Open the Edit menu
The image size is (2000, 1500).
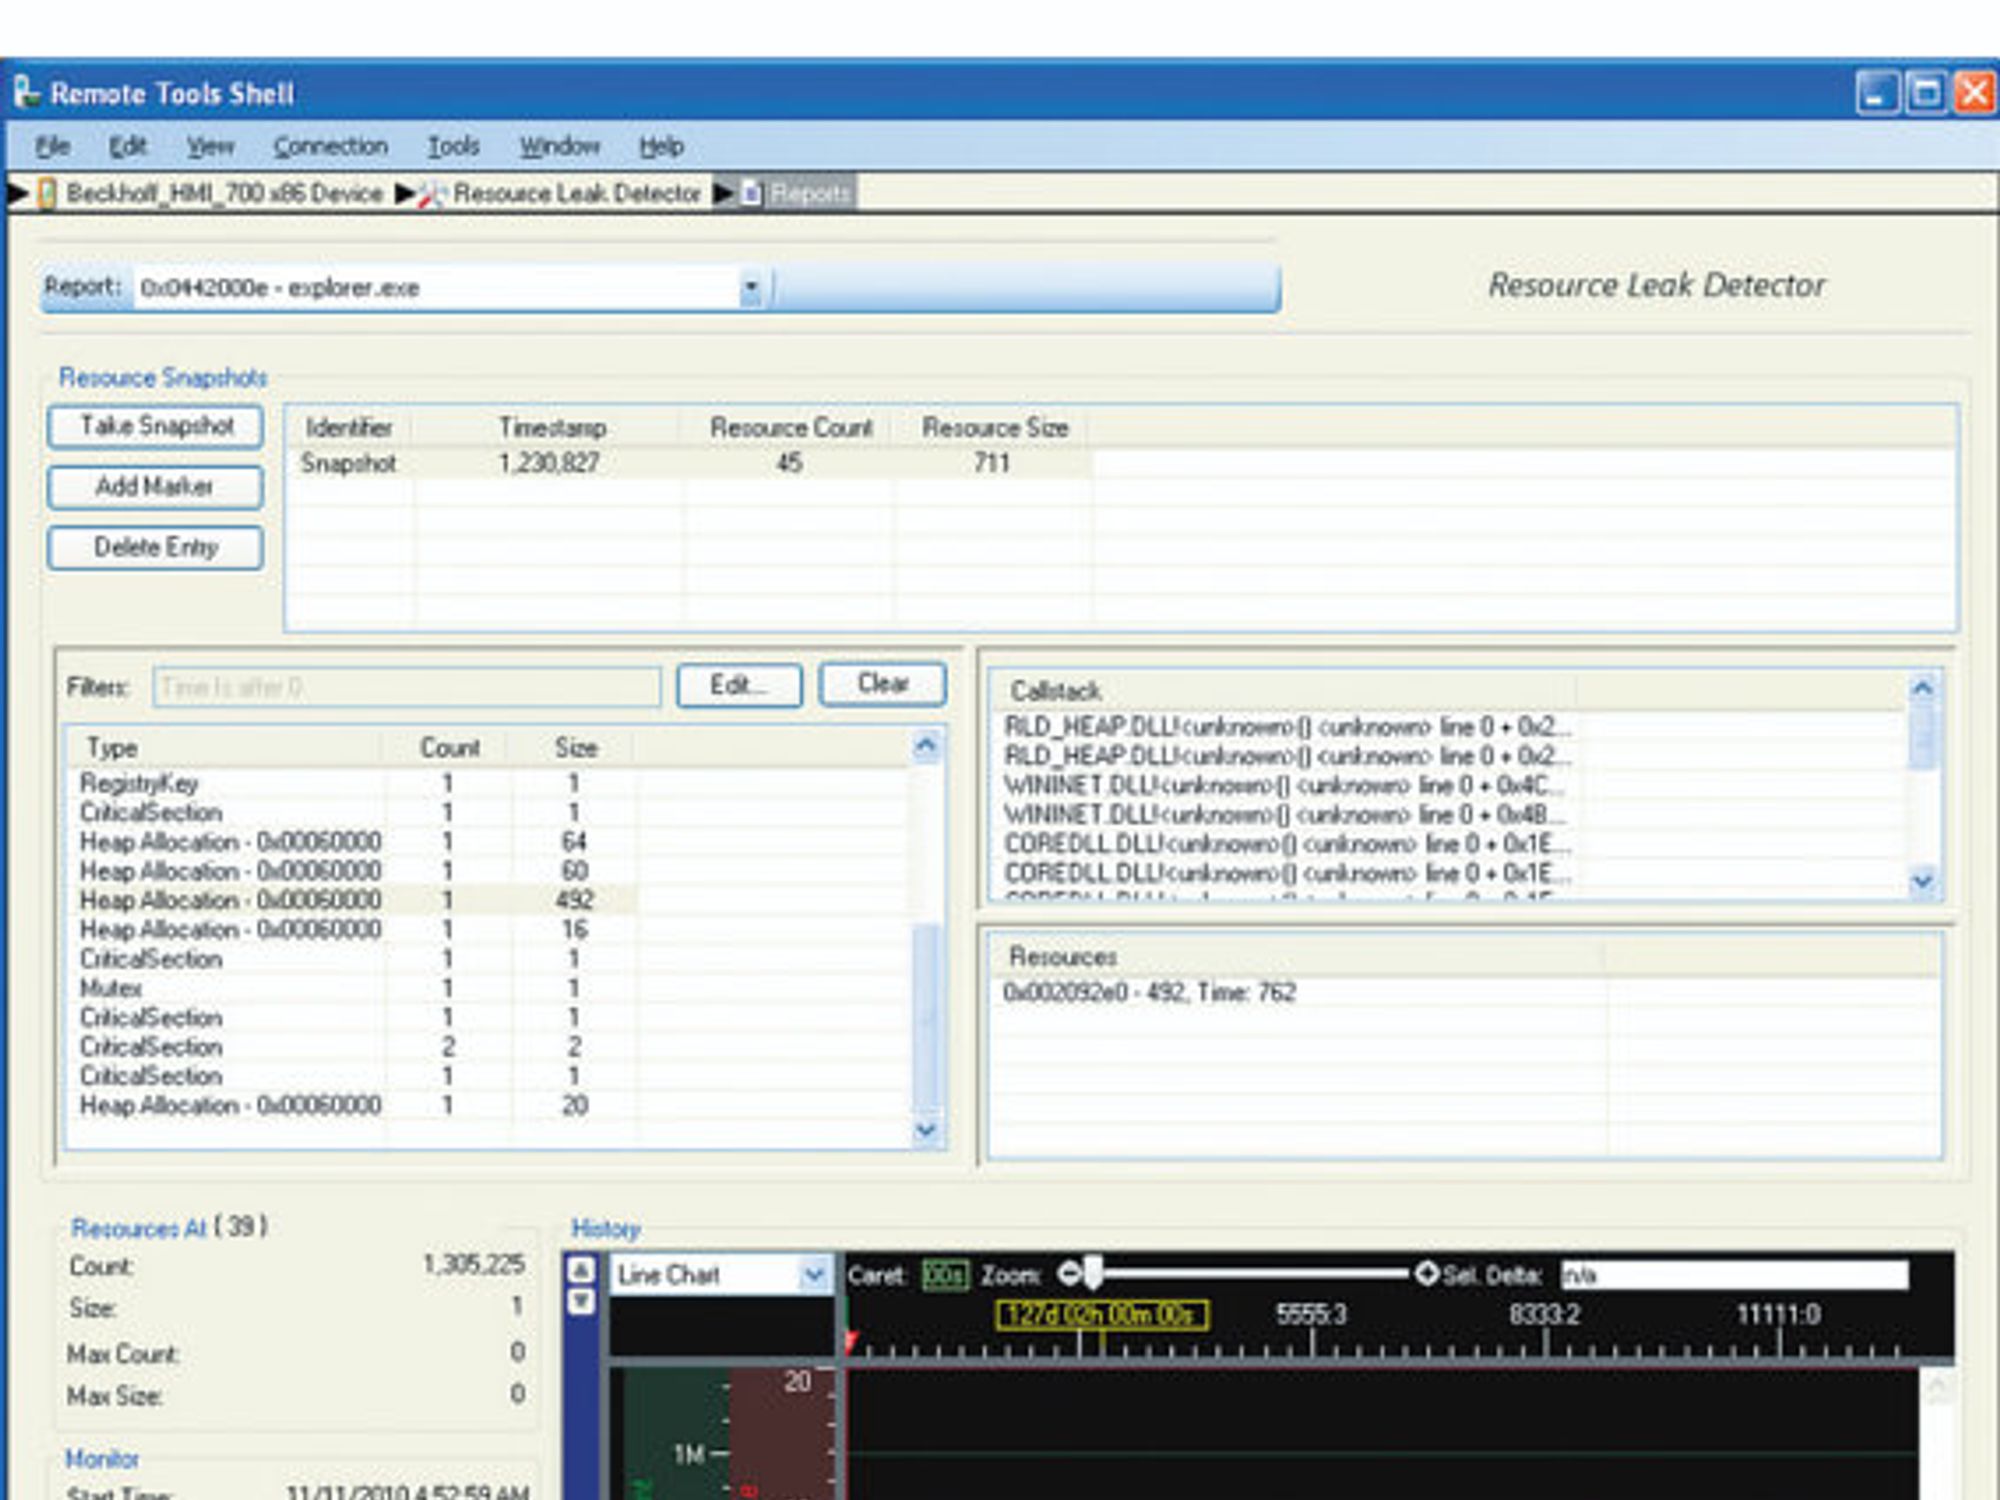[x=127, y=147]
